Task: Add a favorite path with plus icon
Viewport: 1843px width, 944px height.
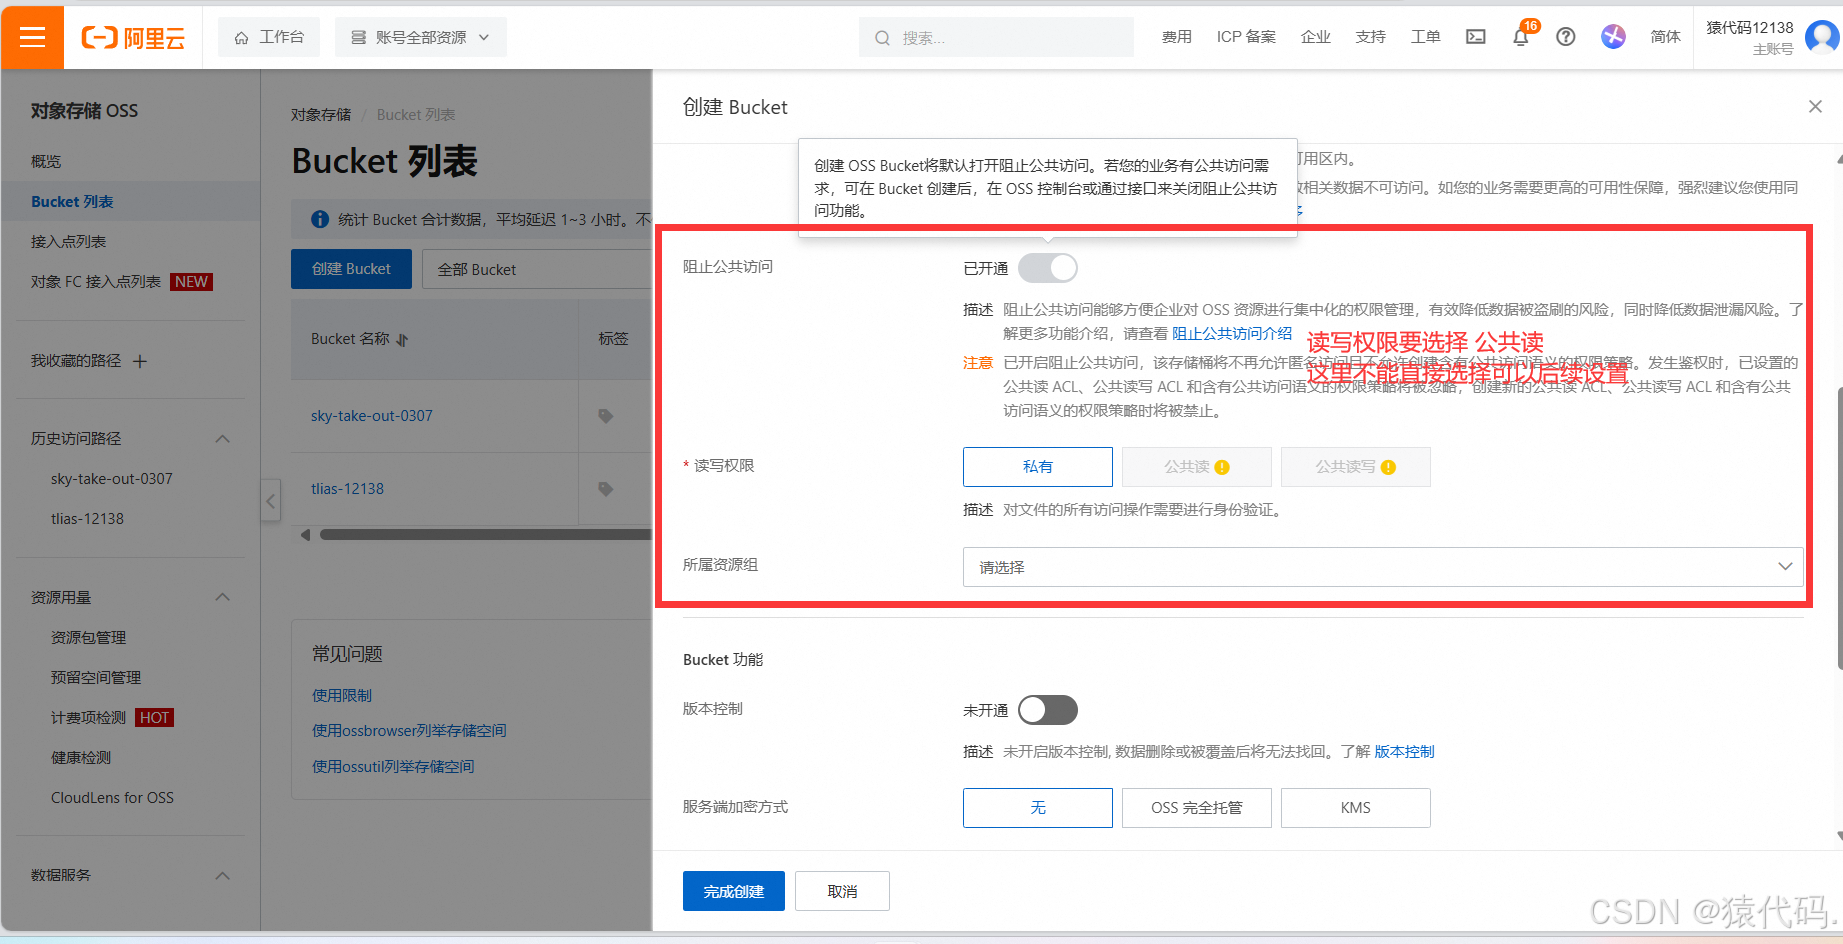Action: coord(140,361)
